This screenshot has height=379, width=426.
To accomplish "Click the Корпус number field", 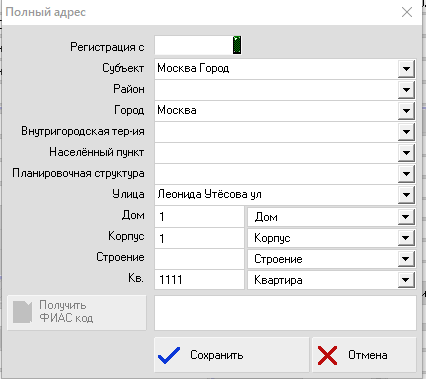I will [x=199, y=238].
